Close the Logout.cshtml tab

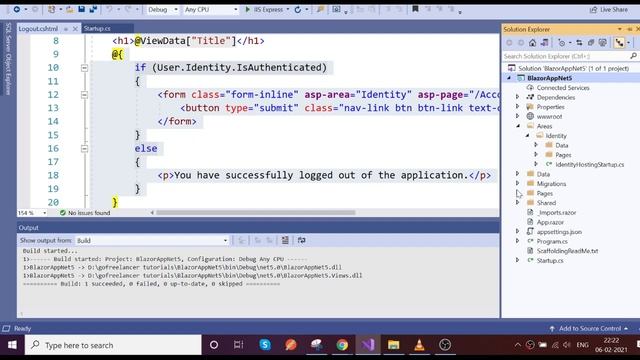tap(75, 29)
